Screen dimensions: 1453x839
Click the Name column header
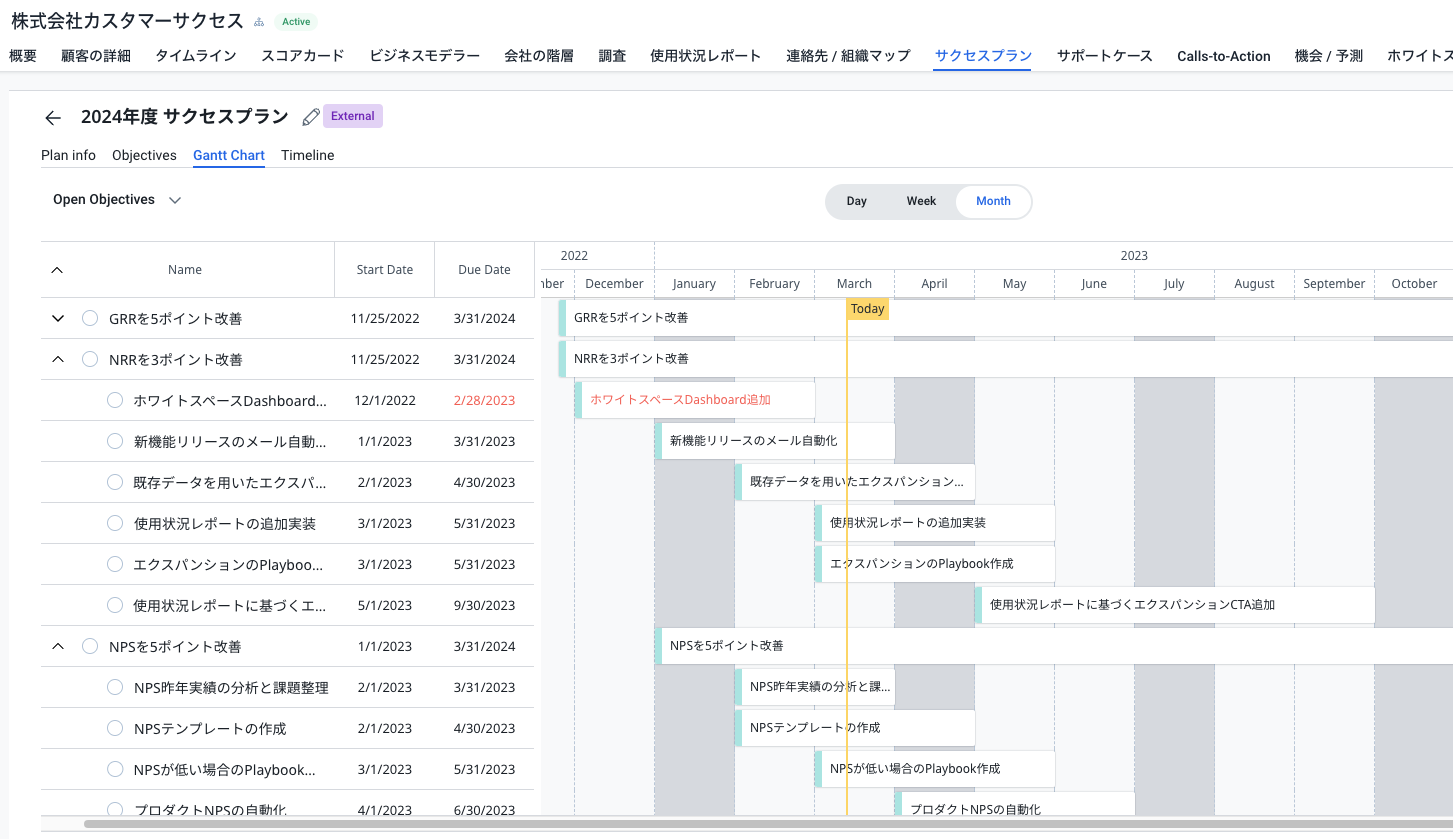pyautogui.click(x=185, y=270)
